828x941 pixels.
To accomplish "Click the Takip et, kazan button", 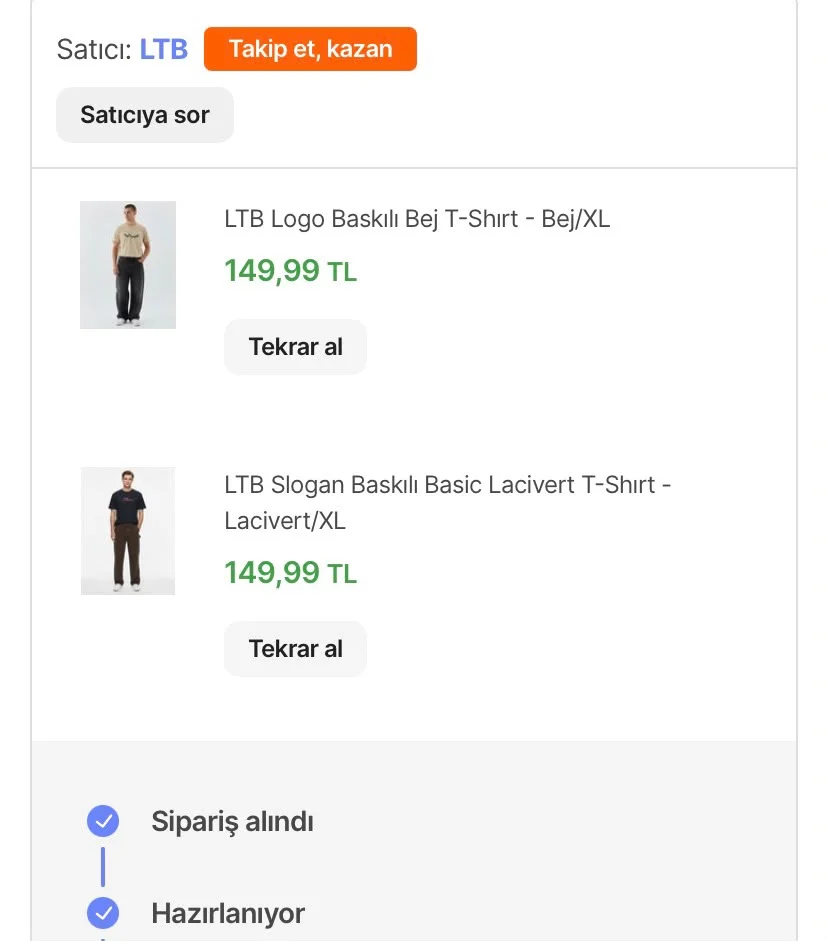I will point(310,49).
